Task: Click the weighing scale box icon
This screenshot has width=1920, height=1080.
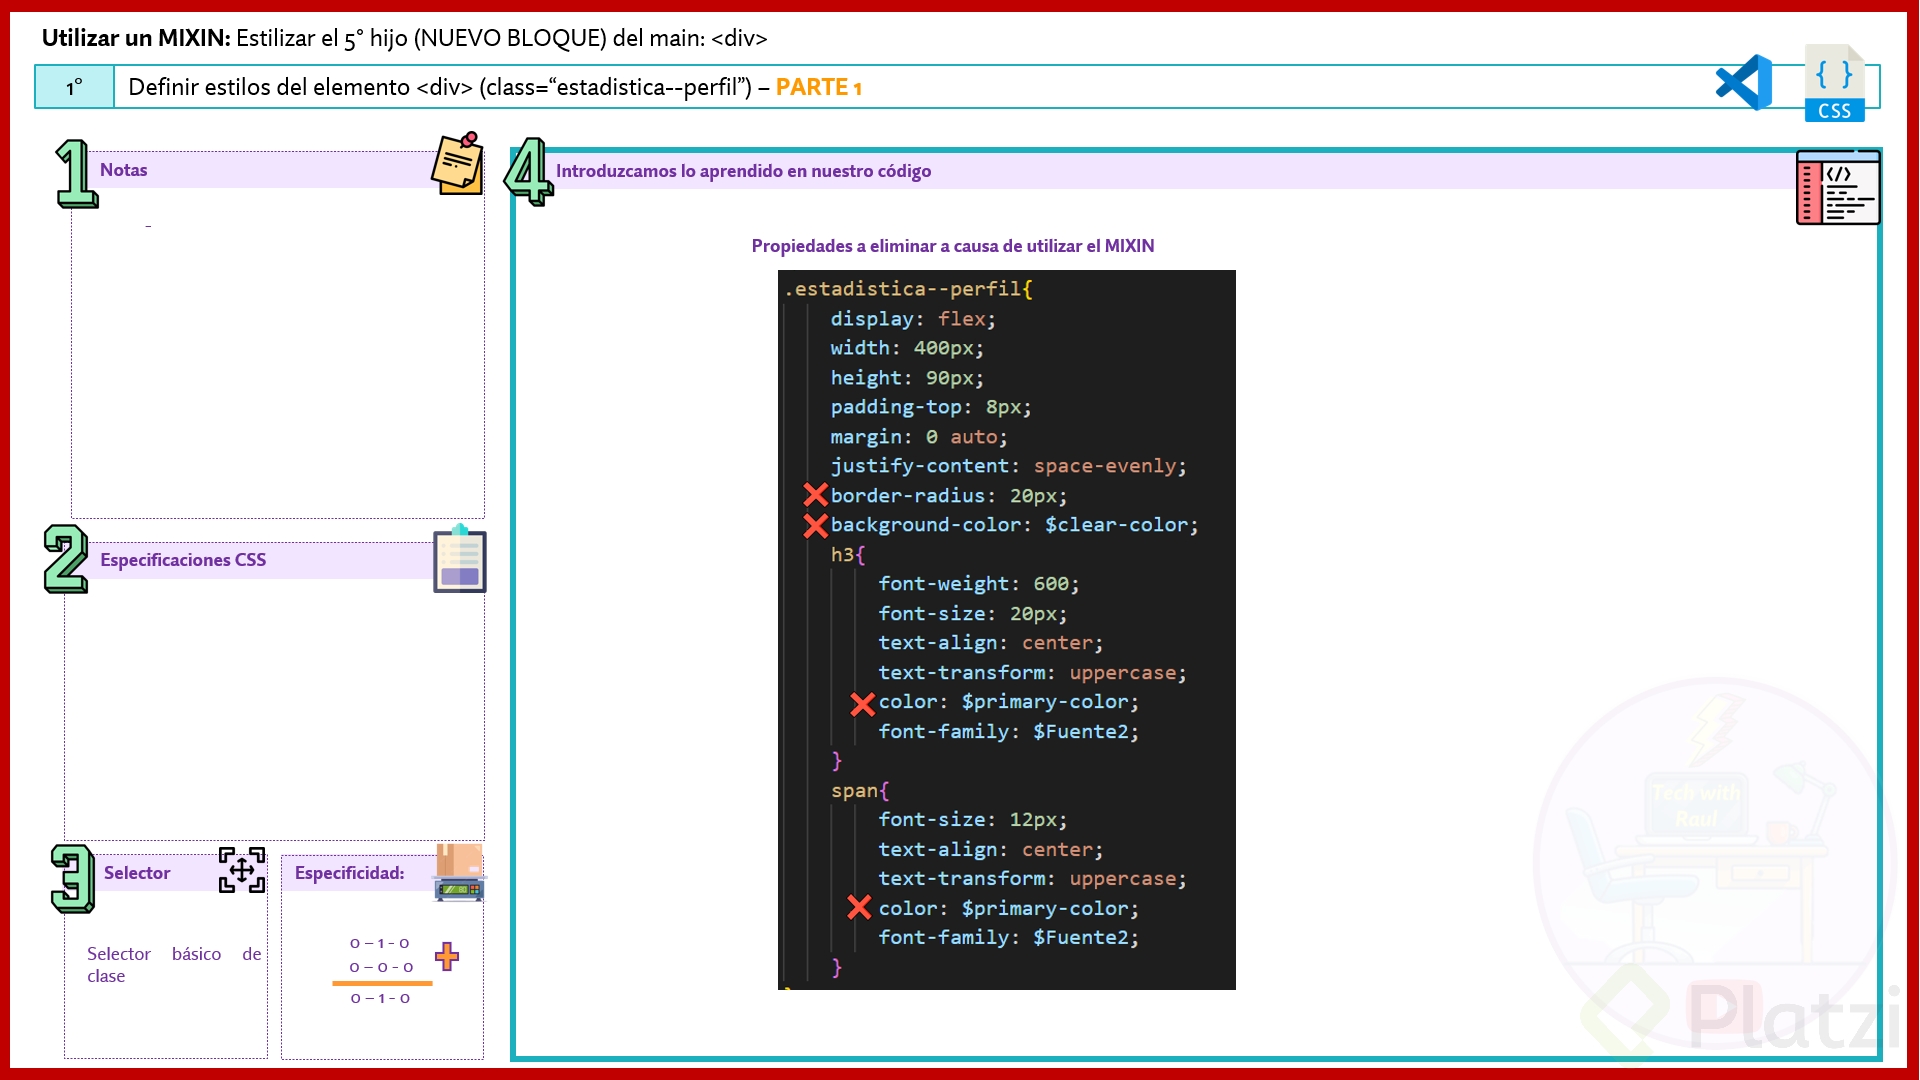Action: pos(459,873)
